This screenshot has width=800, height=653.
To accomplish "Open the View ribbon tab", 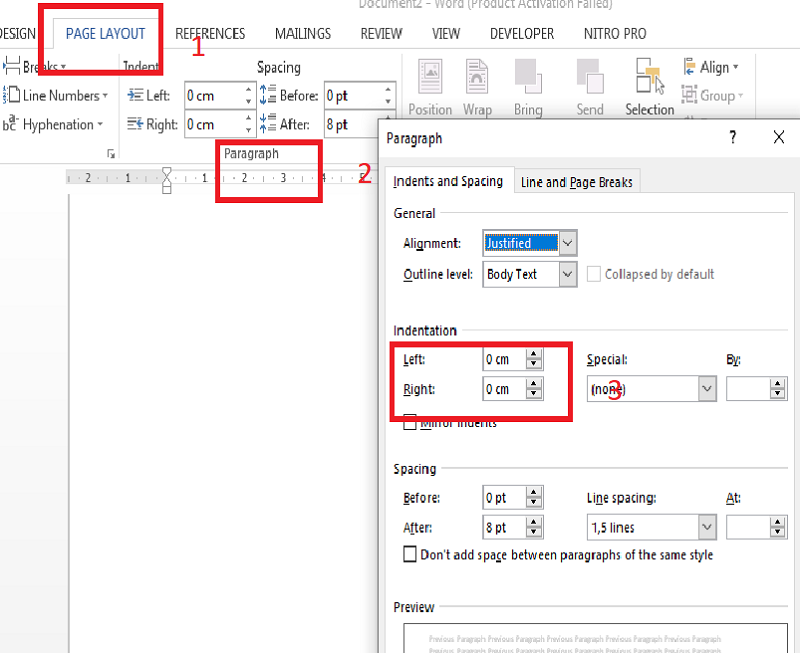I will coord(446,34).
